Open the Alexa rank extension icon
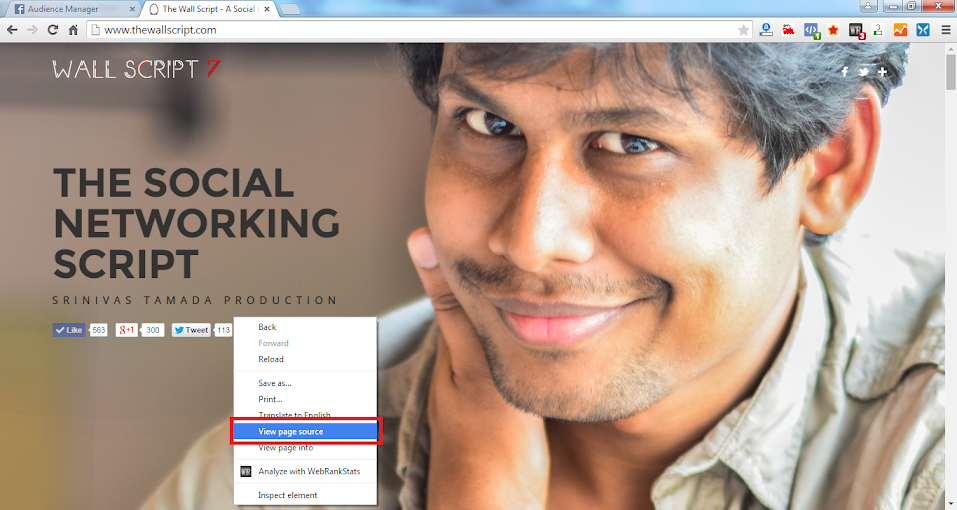The image size is (957, 510). pos(766,29)
